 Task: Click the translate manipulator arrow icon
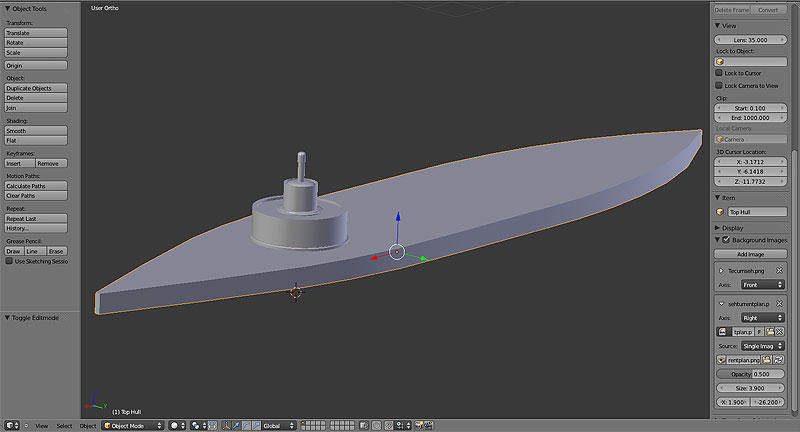click(236, 425)
